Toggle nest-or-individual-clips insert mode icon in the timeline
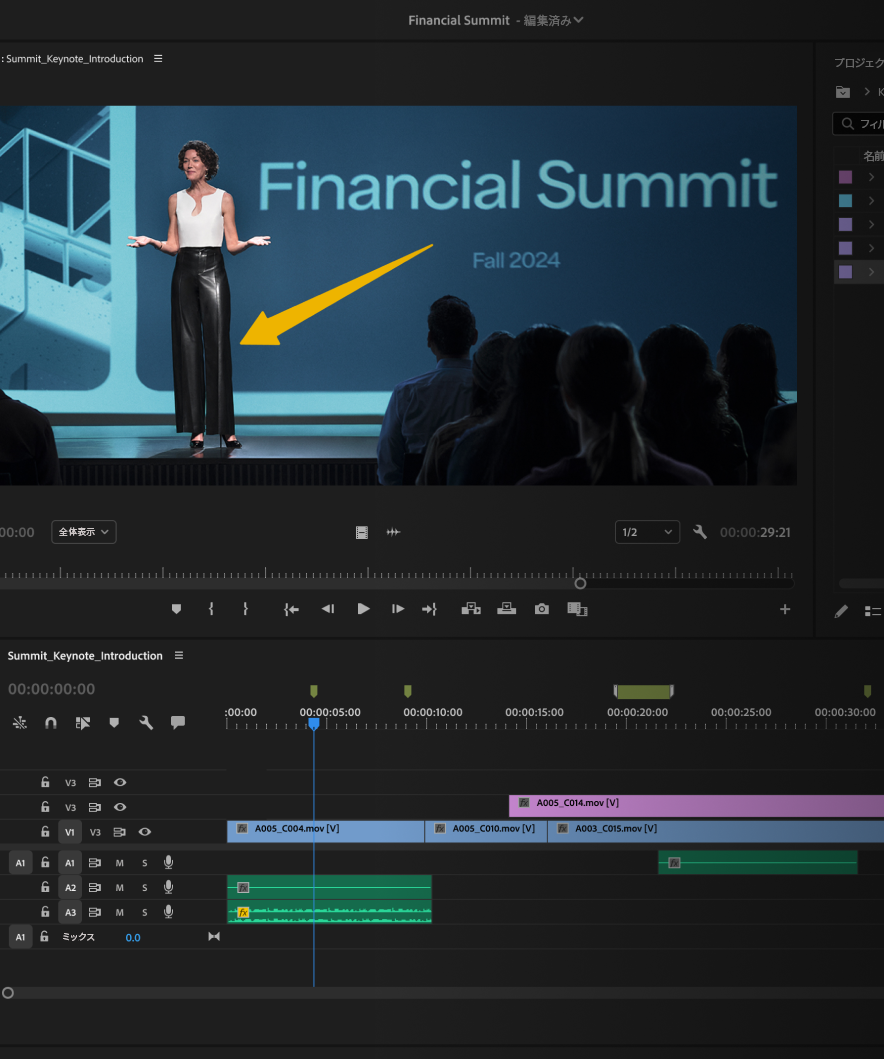884x1059 pixels. [20, 723]
